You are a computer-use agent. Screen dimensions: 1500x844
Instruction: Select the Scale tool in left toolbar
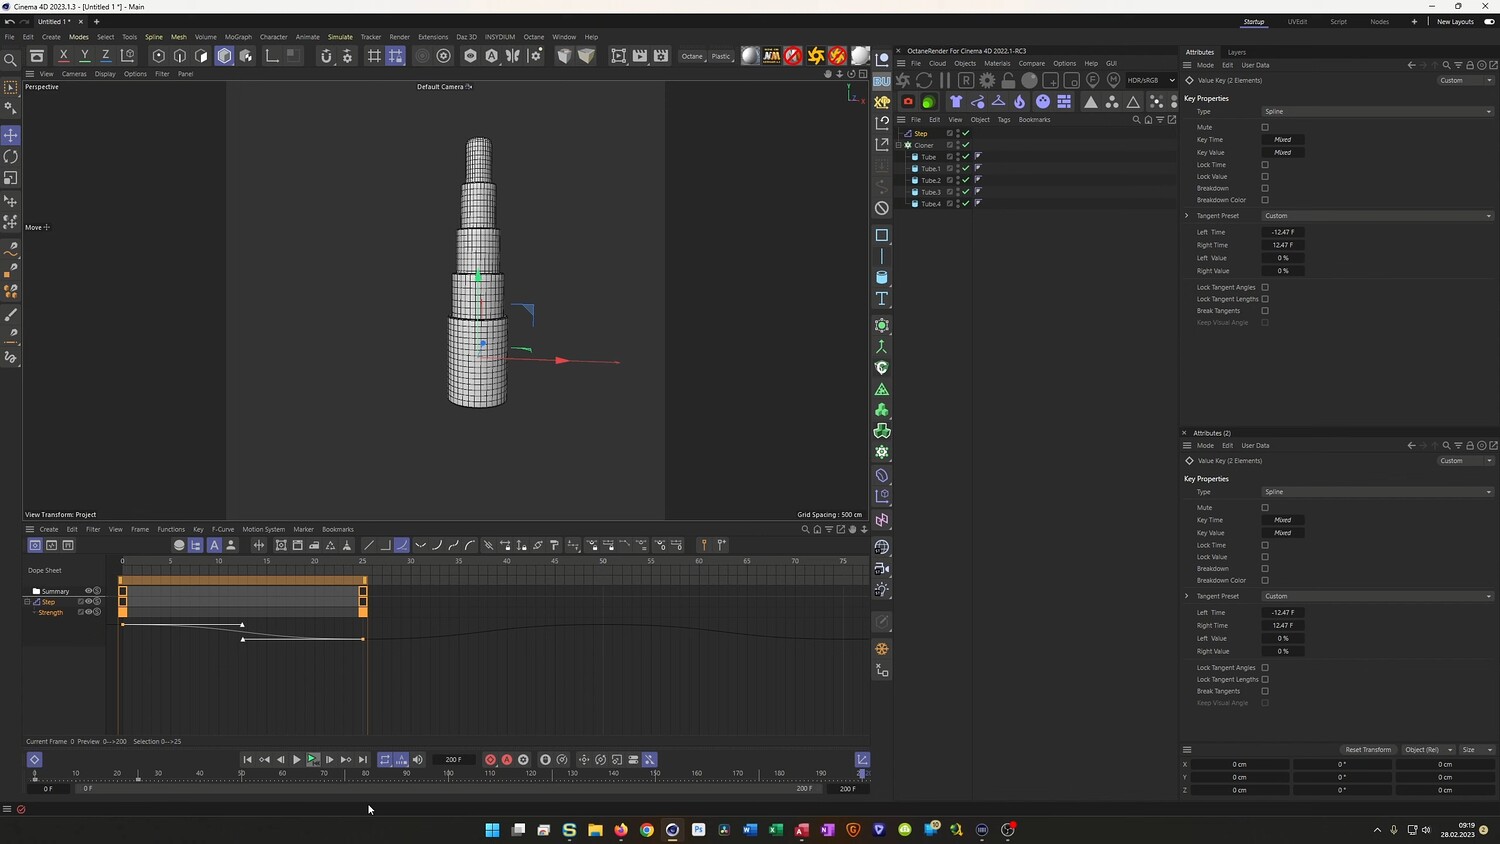click(11, 178)
